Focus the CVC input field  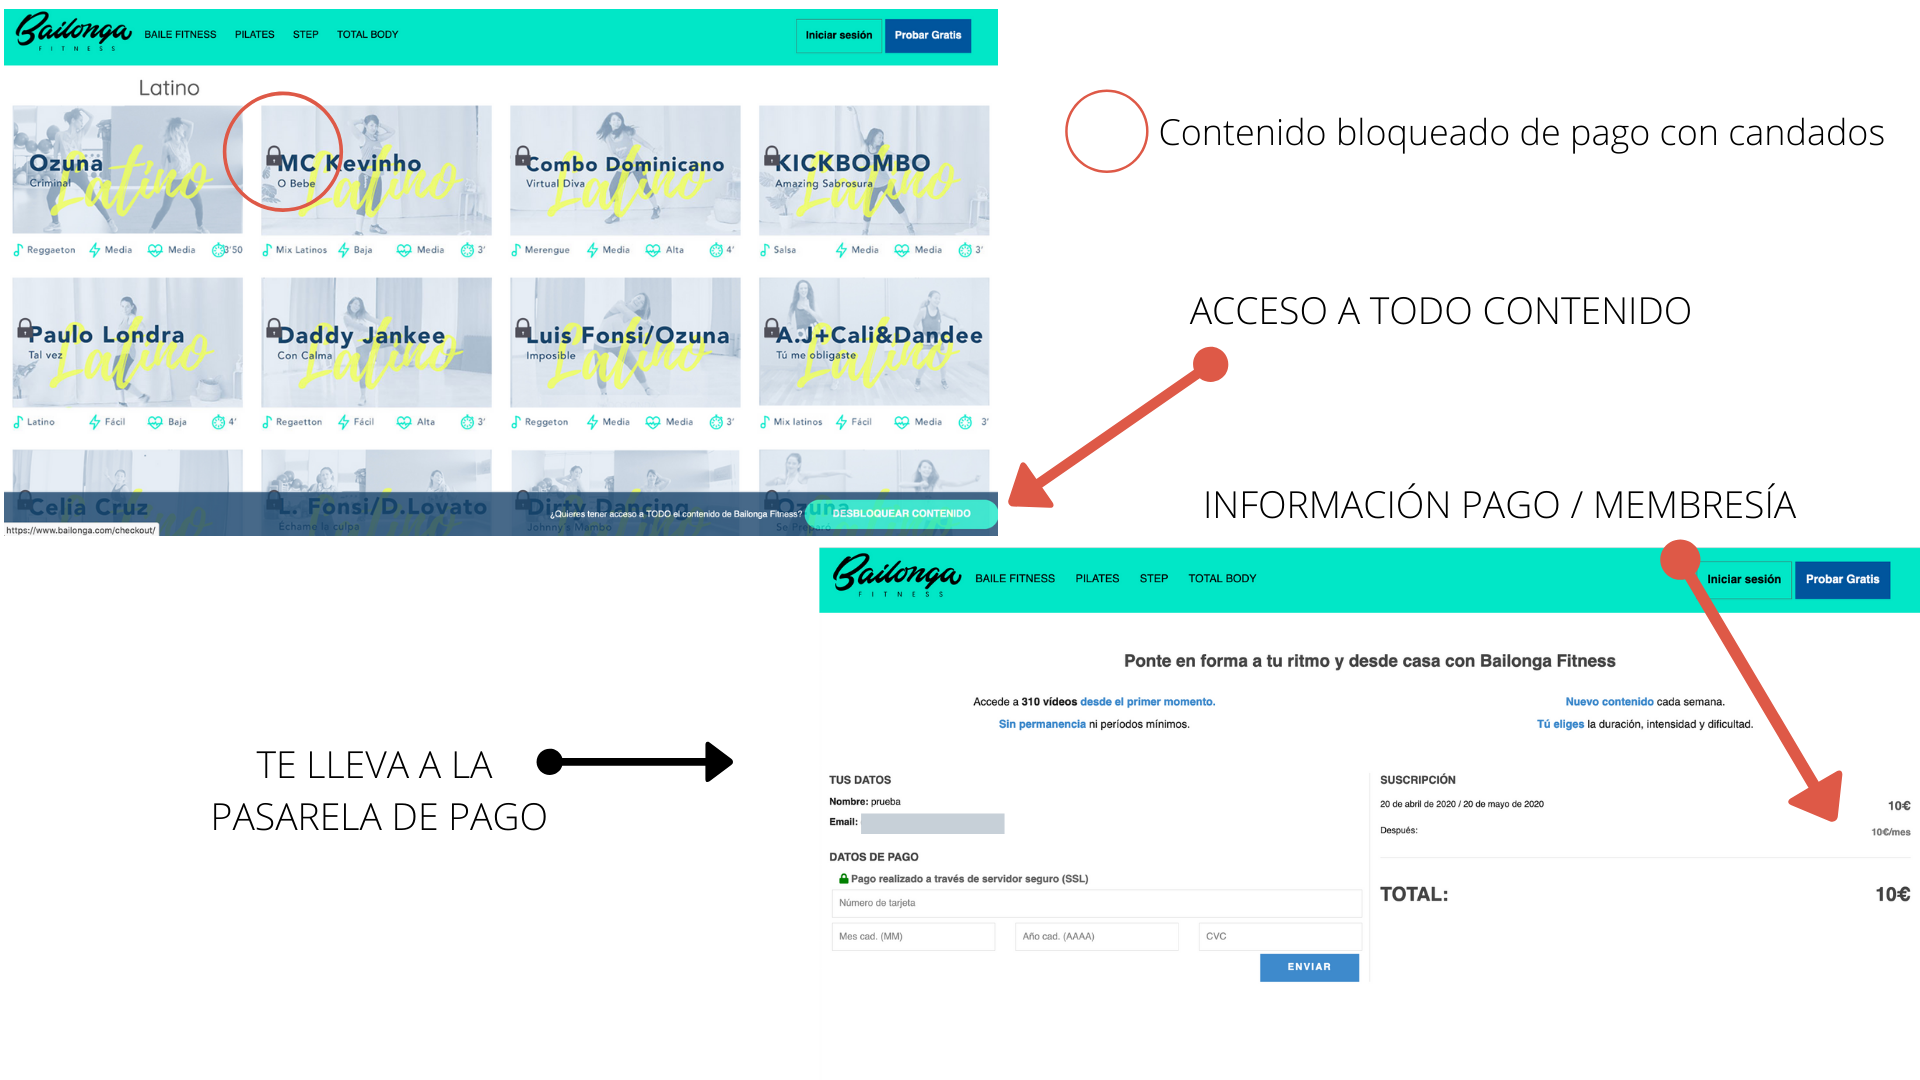point(1279,937)
